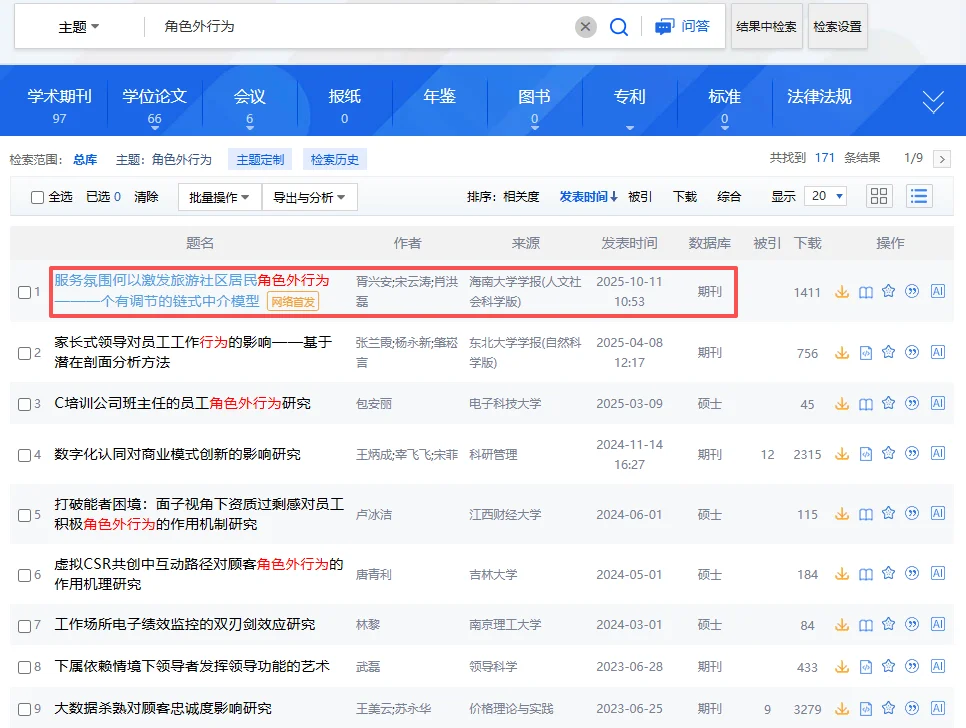Read row 1 article online
Image resolution: width=966 pixels, height=728 pixels.
(866, 291)
